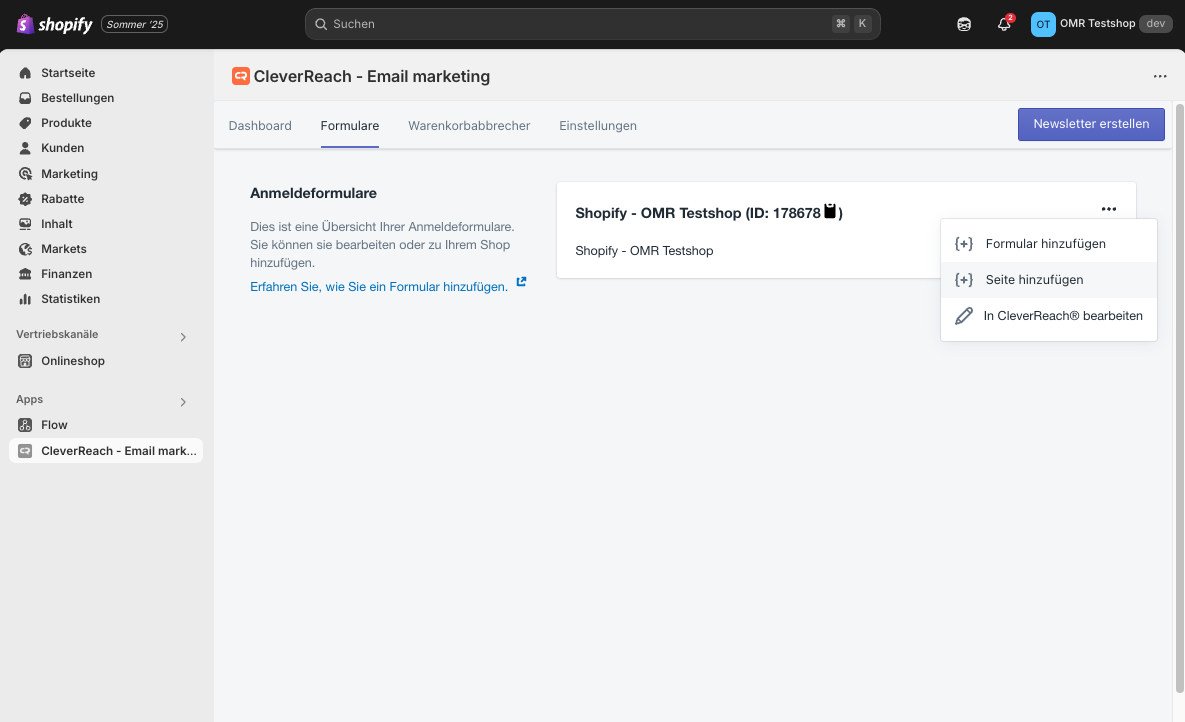Switch to the Warenkorbabbrecher tab

(x=469, y=125)
